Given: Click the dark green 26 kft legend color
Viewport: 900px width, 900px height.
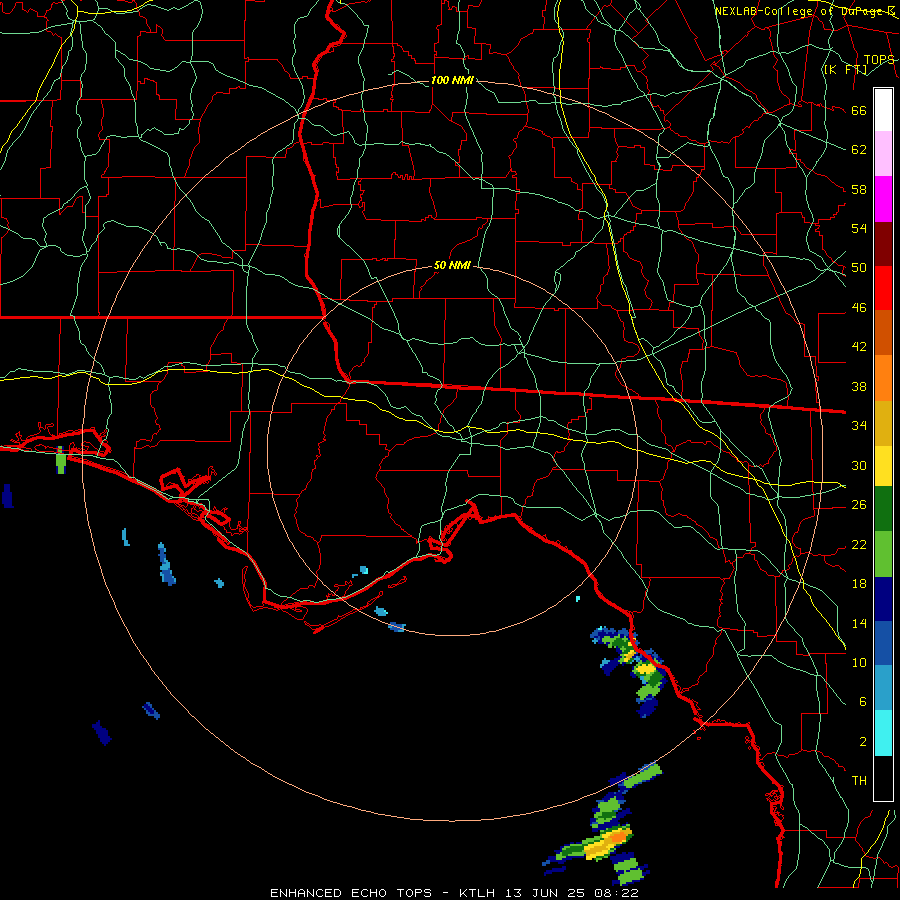Looking at the screenshot, I should pyautogui.click(x=883, y=509).
